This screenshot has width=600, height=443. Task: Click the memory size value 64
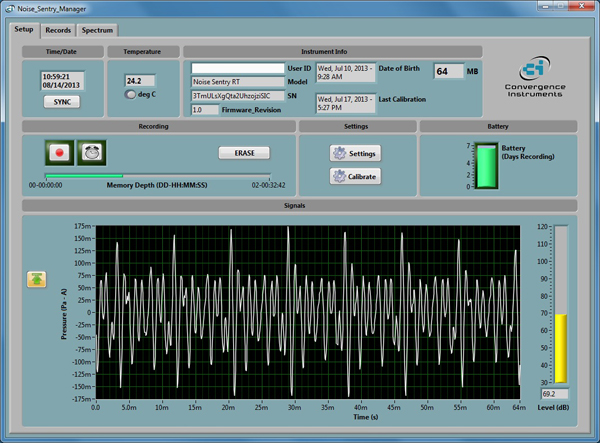(x=448, y=71)
